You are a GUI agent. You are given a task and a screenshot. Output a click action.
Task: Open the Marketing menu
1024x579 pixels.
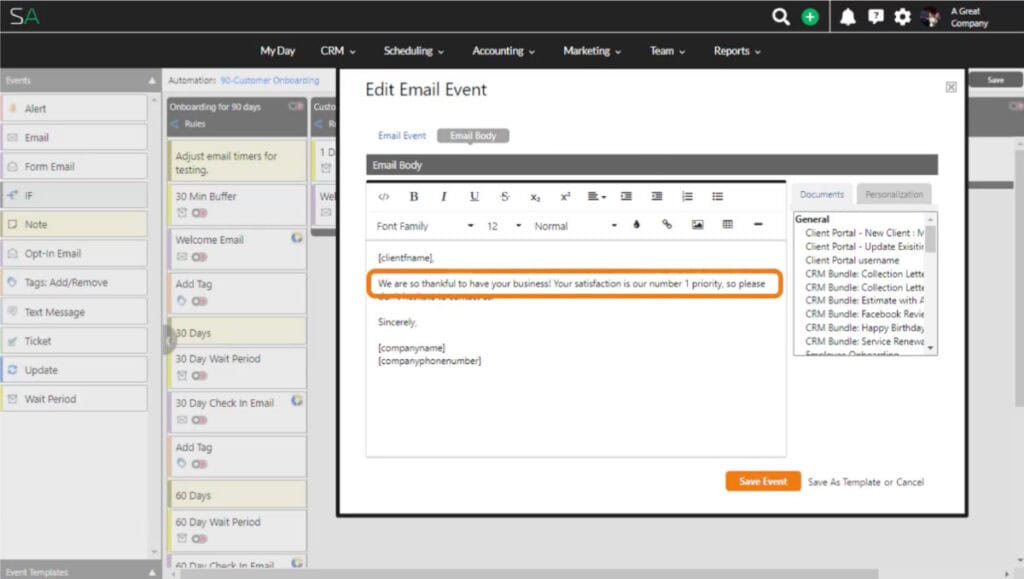(x=592, y=51)
